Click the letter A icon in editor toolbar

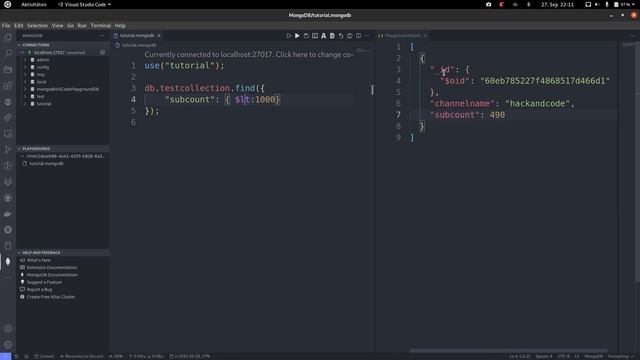pyautogui.click(x=323, y=36)
